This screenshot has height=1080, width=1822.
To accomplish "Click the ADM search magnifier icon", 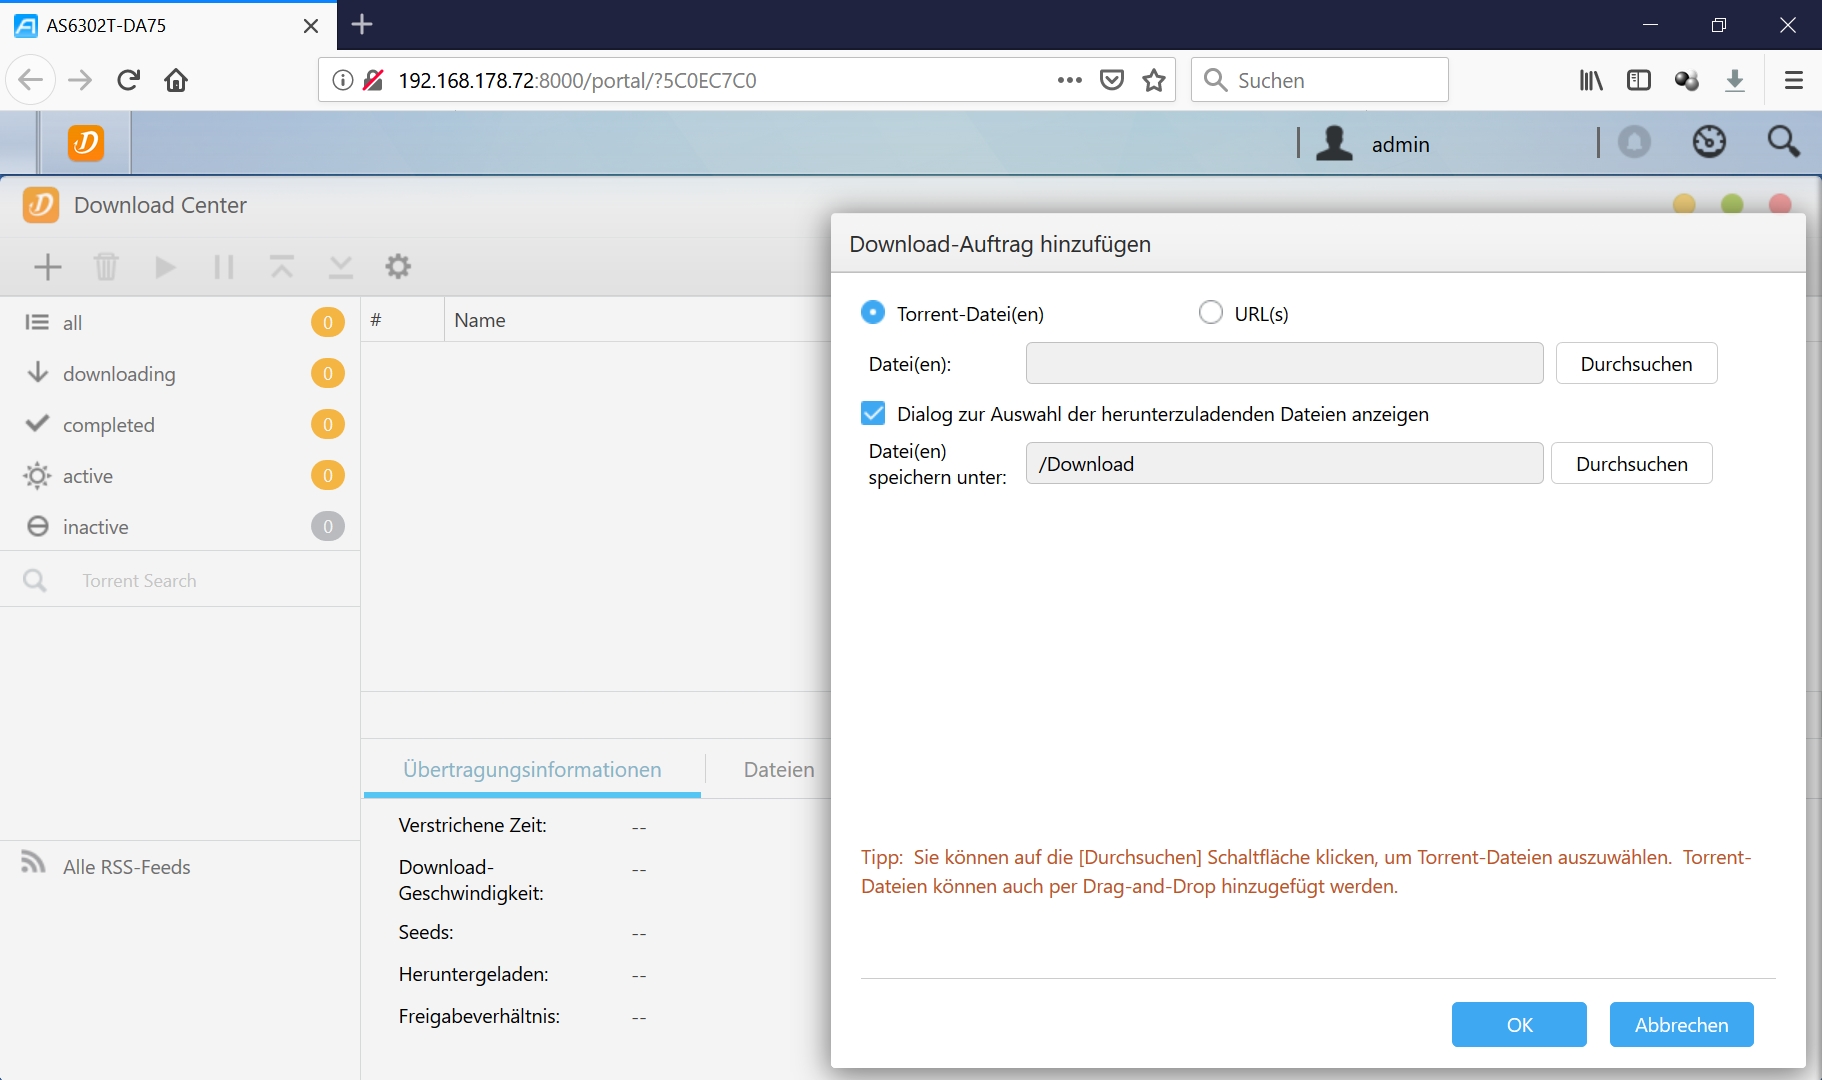I will point(1783,142).
